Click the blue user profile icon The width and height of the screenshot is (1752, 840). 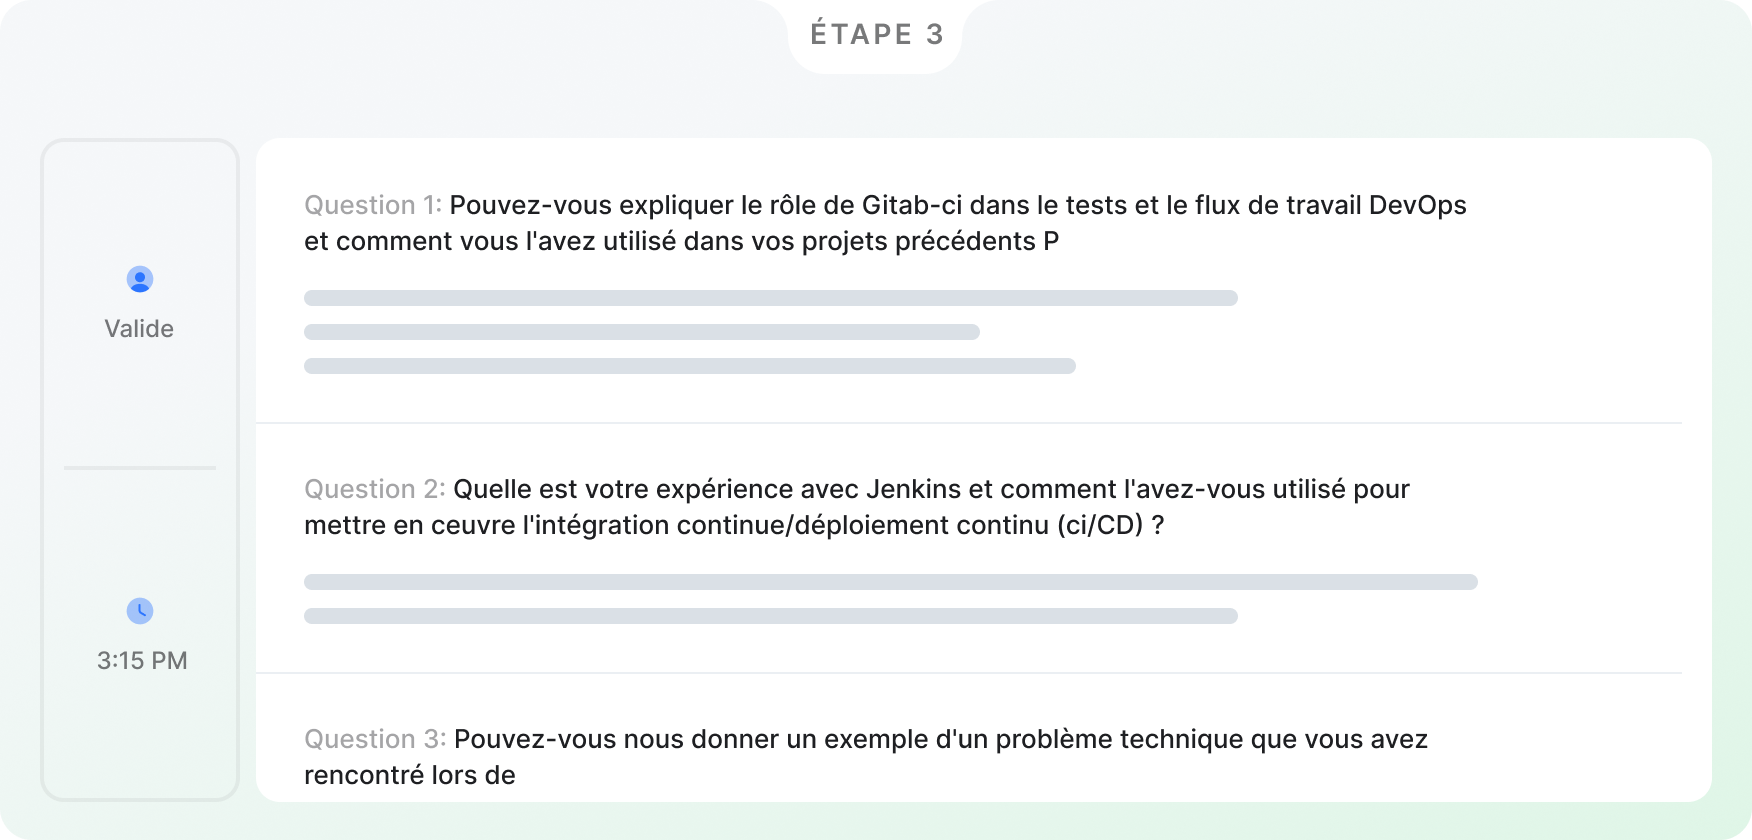pos(140,279)
